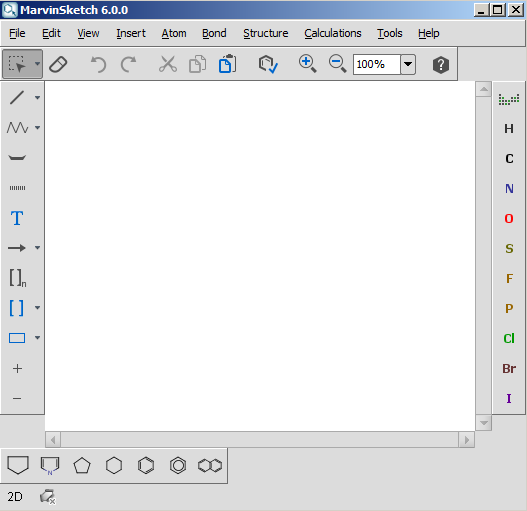
Task: Select the Erase tool
Action: pyautogui.click(x=58, y=64)
